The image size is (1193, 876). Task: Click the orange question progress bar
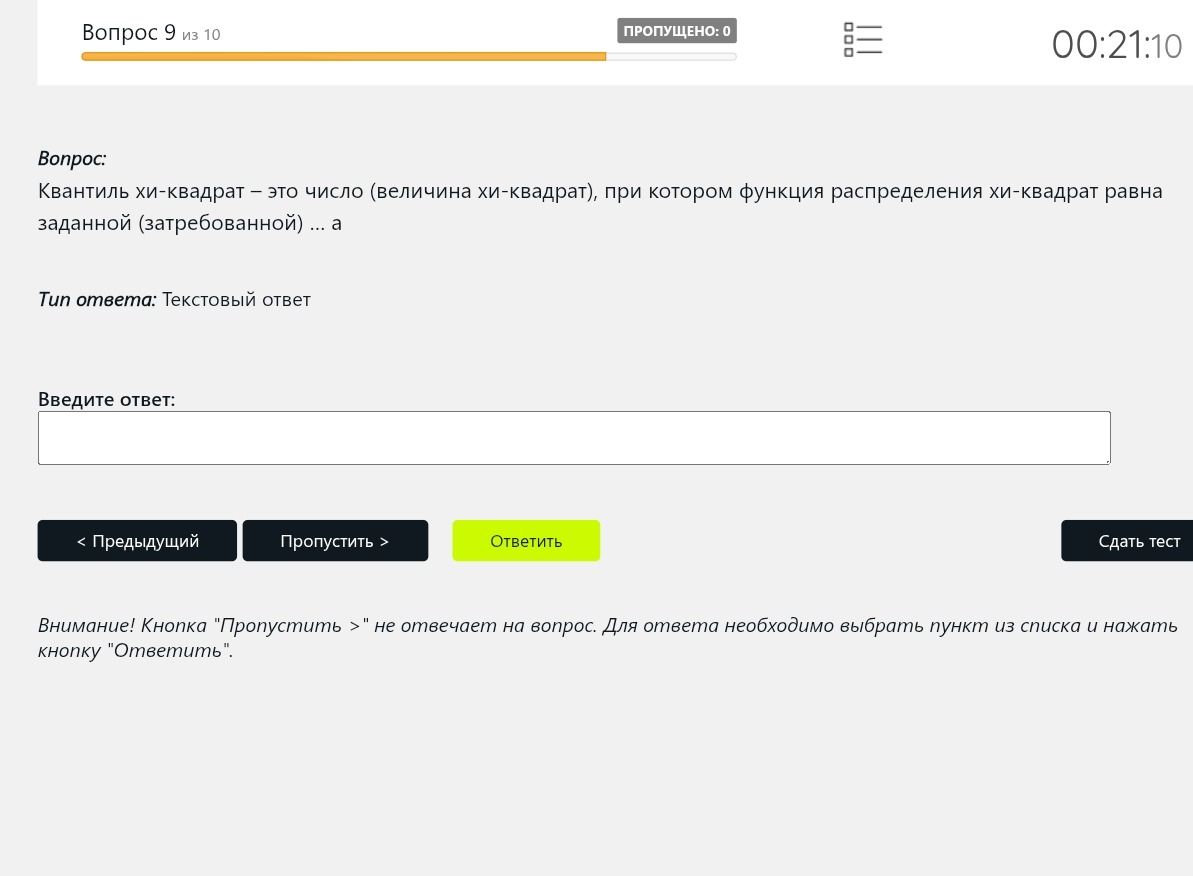[x=409, y=56]
